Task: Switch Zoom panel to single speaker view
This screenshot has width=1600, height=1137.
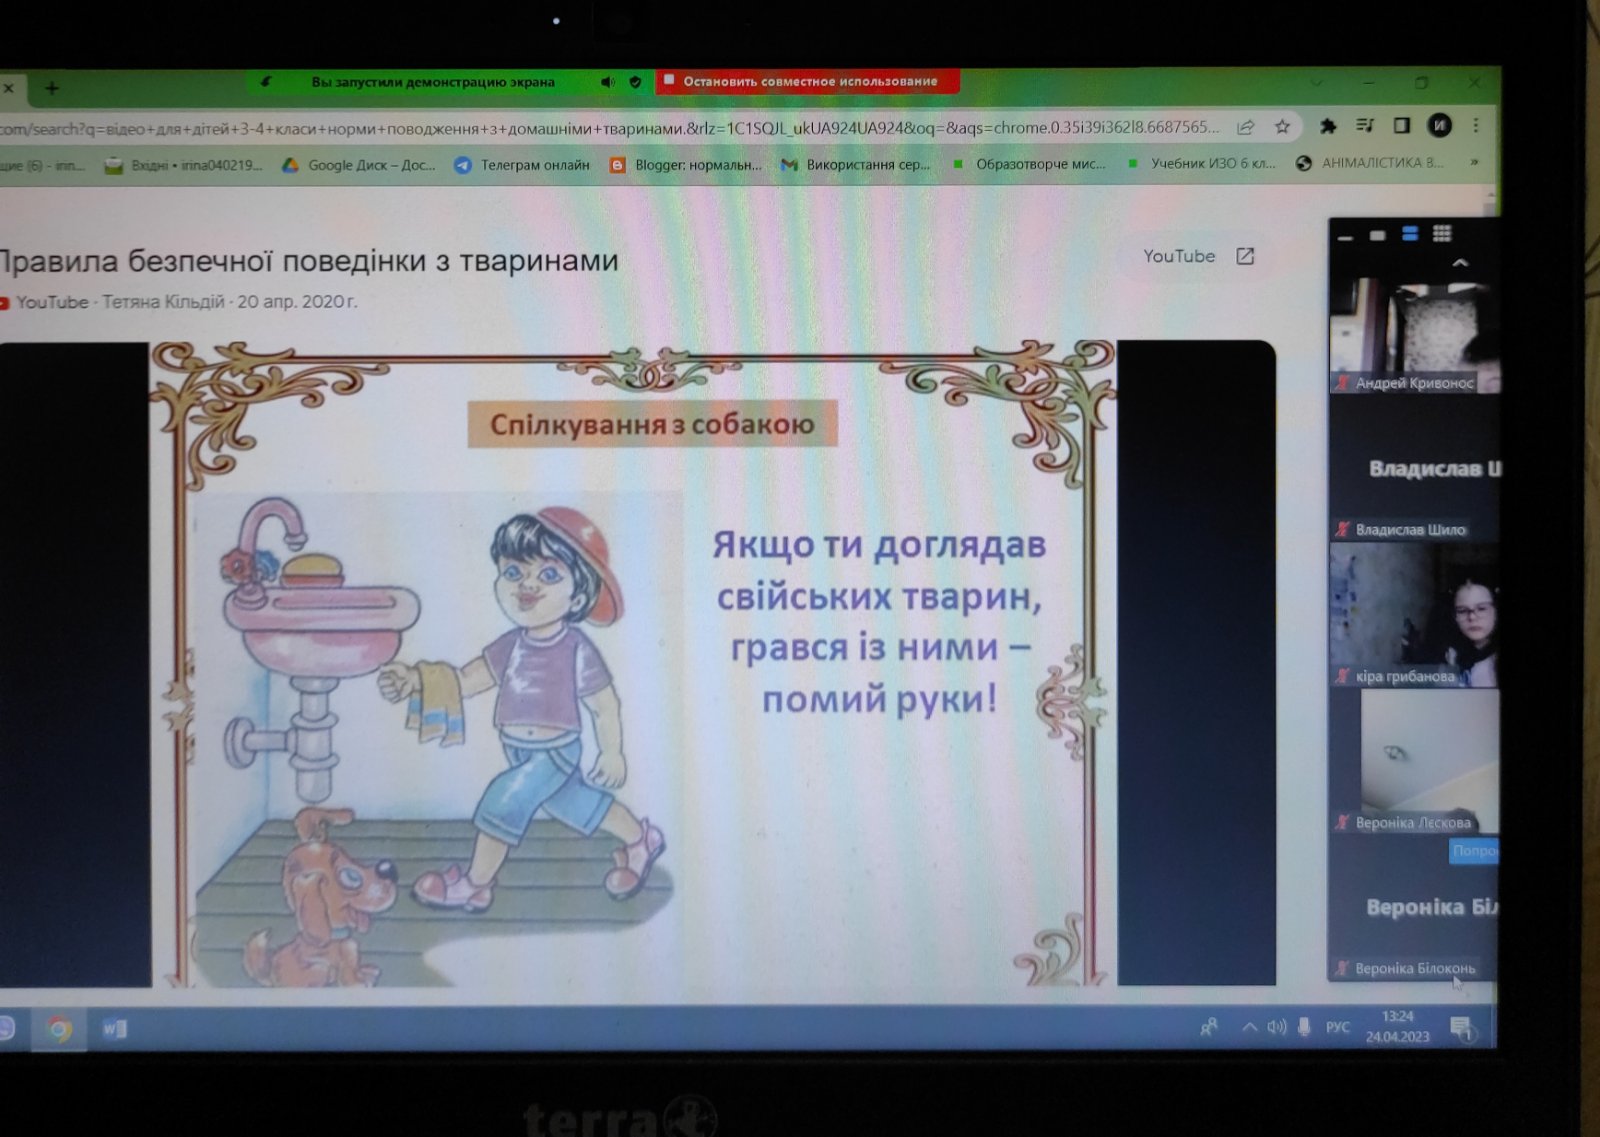Action: [1377, 235]
